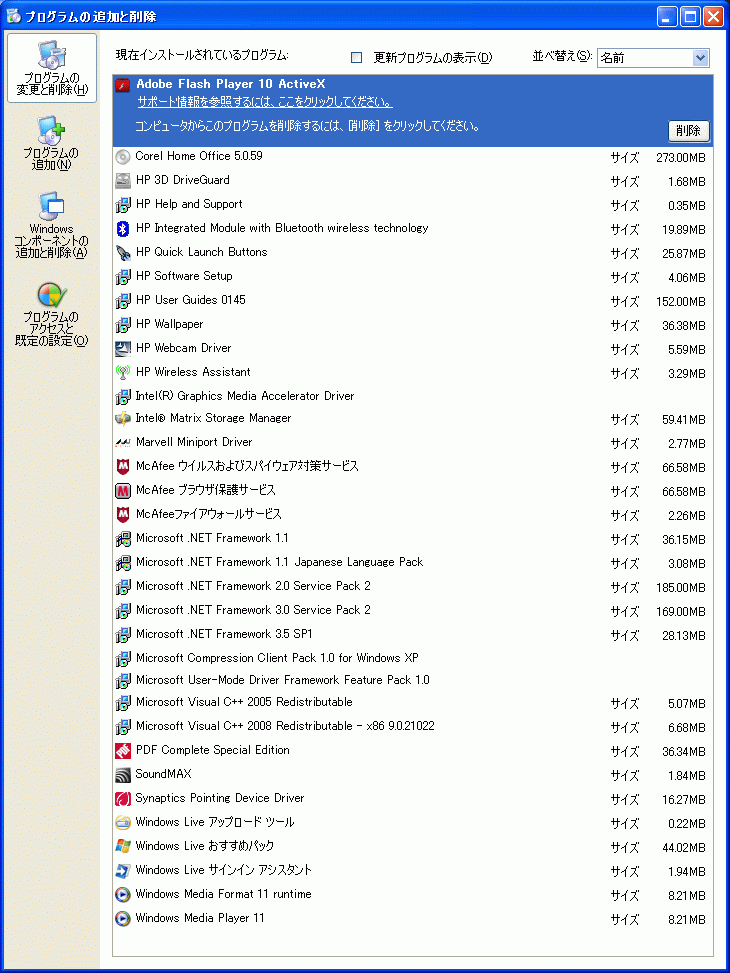Click the HP Quick Launch Buttons rocket icon

point(123,253)
